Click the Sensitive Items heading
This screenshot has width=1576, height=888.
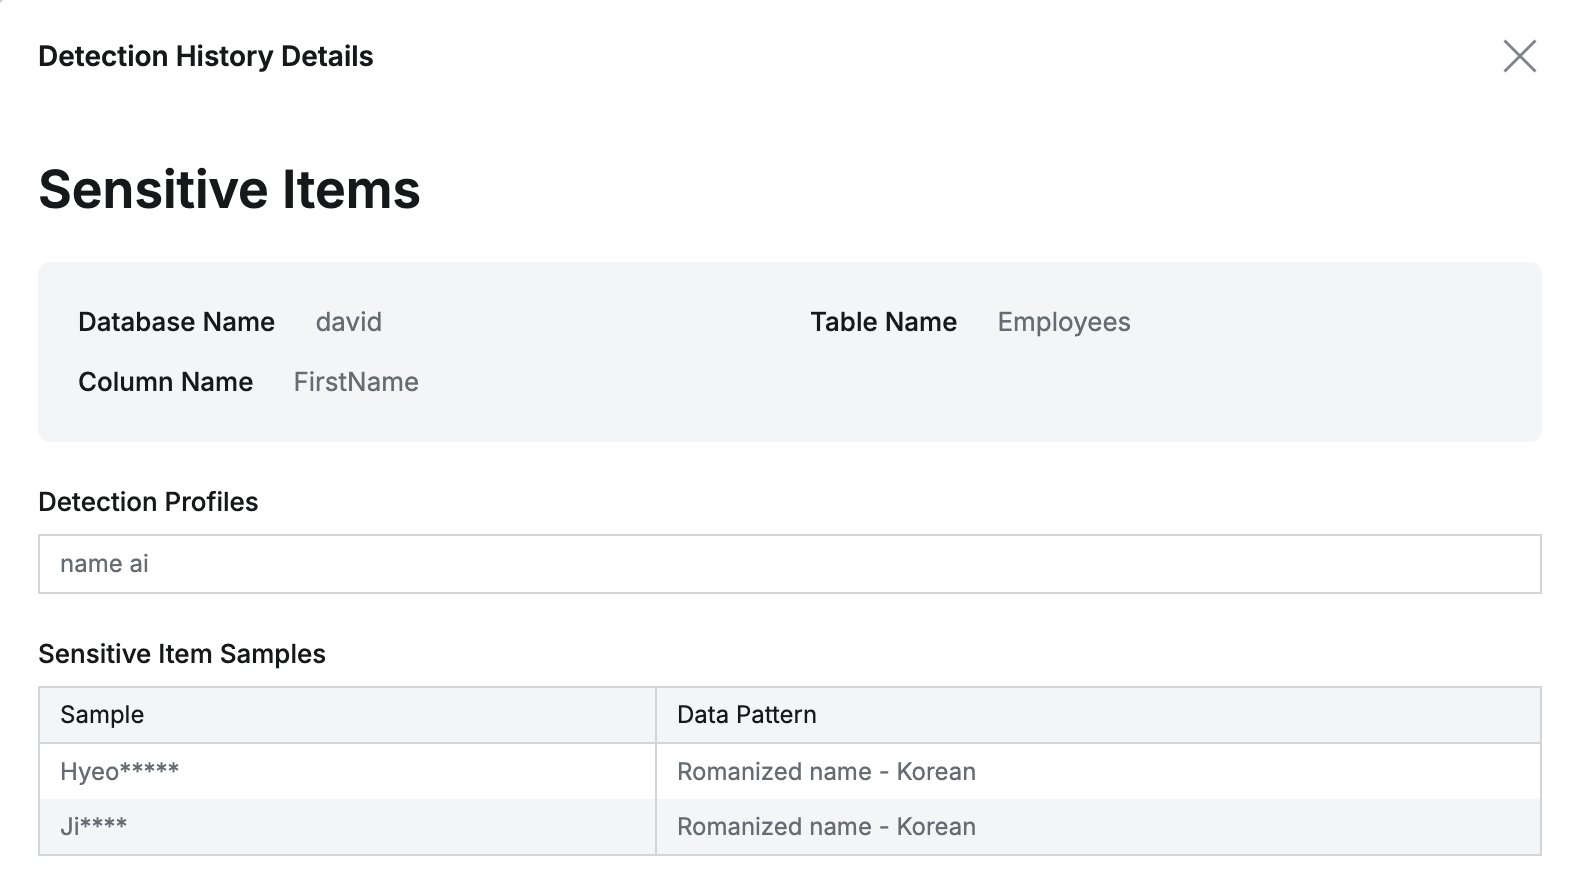229,189
